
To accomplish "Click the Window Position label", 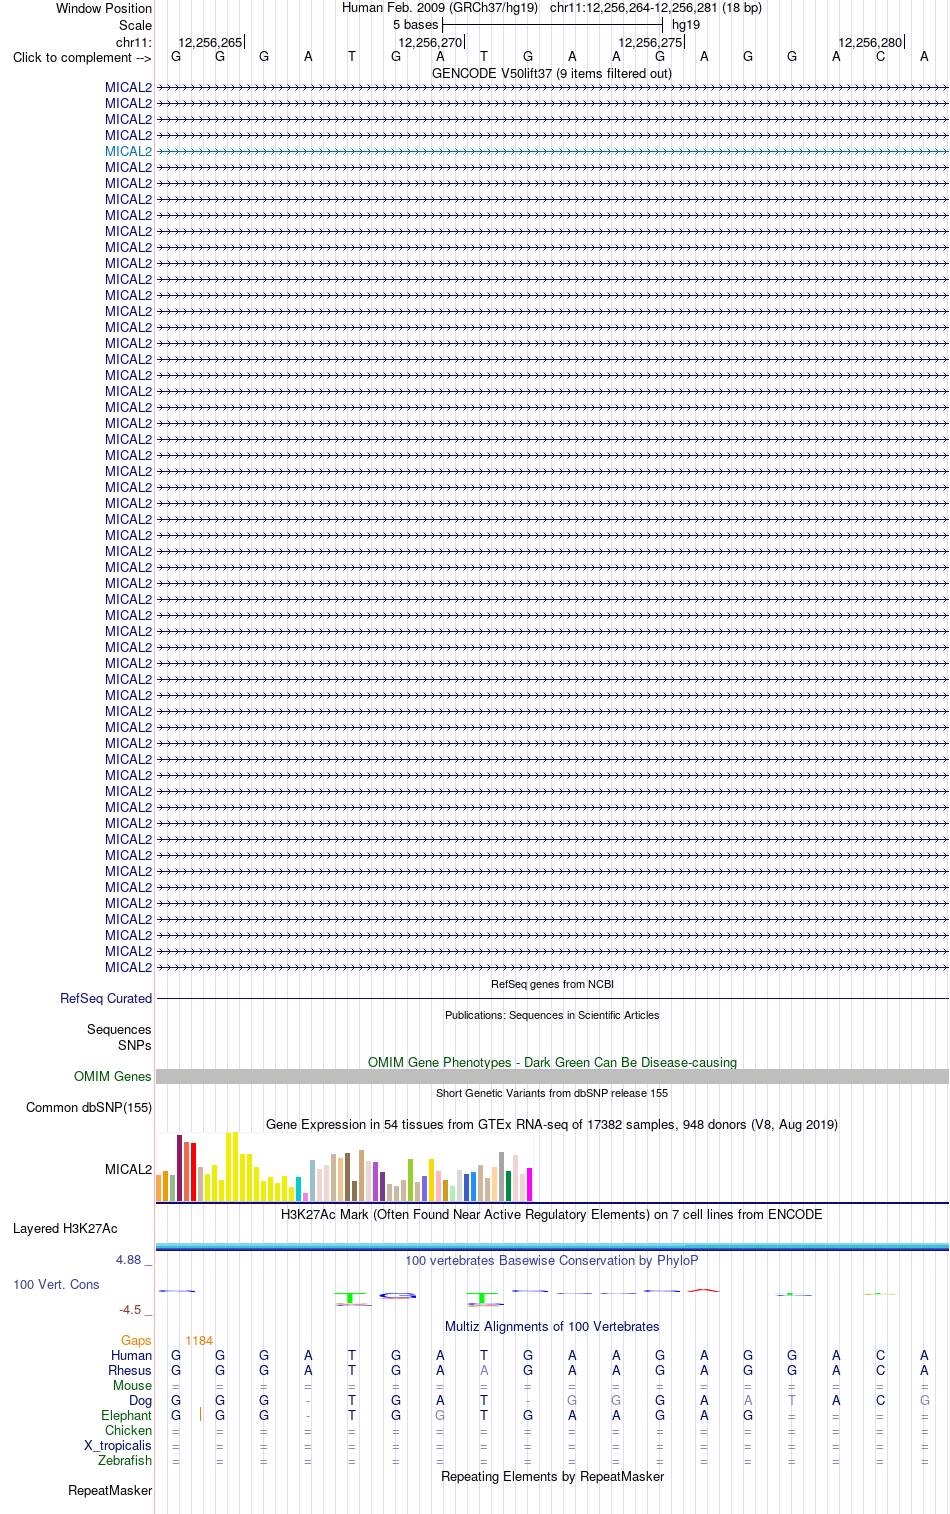I will [104, 8].
